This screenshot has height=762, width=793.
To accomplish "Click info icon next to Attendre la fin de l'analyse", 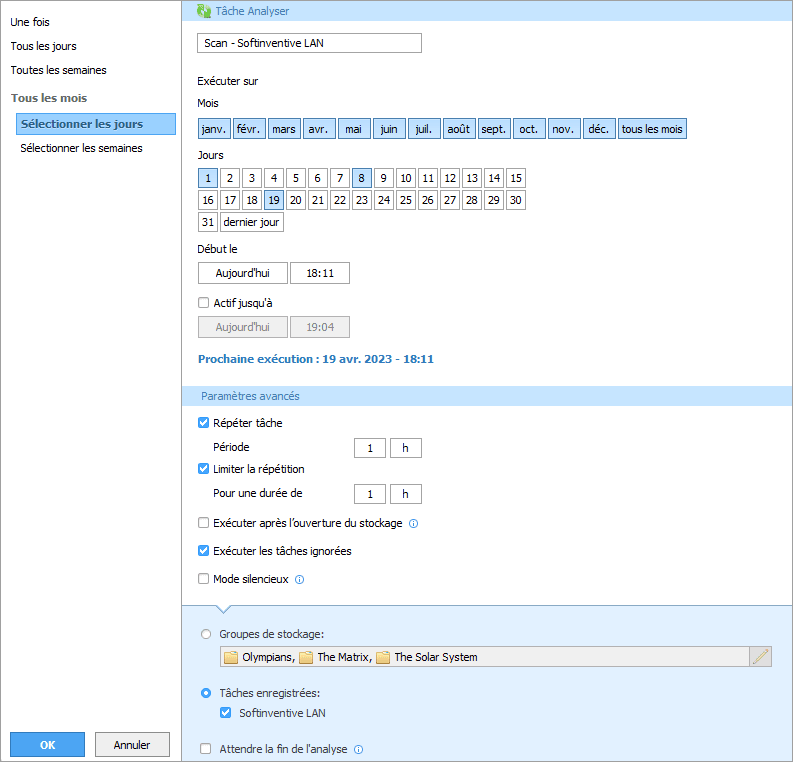I will (358, 749).
